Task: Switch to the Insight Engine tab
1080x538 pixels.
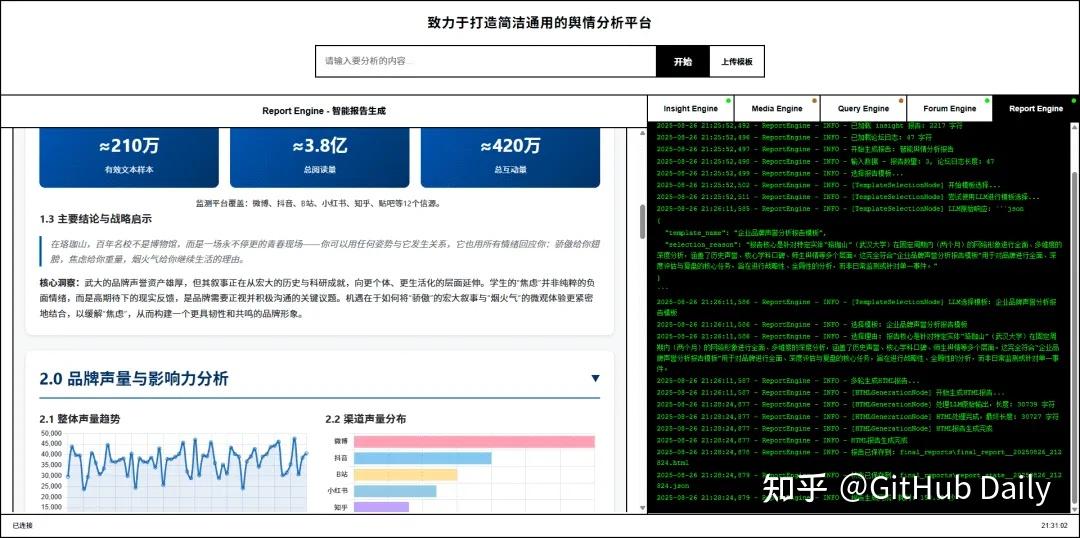Action: tap(690, 108)
